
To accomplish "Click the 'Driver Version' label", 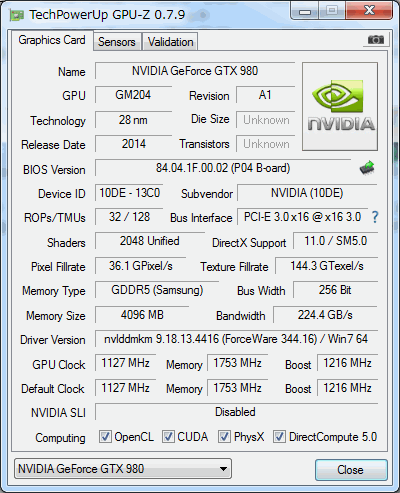I will coord(53,340).
